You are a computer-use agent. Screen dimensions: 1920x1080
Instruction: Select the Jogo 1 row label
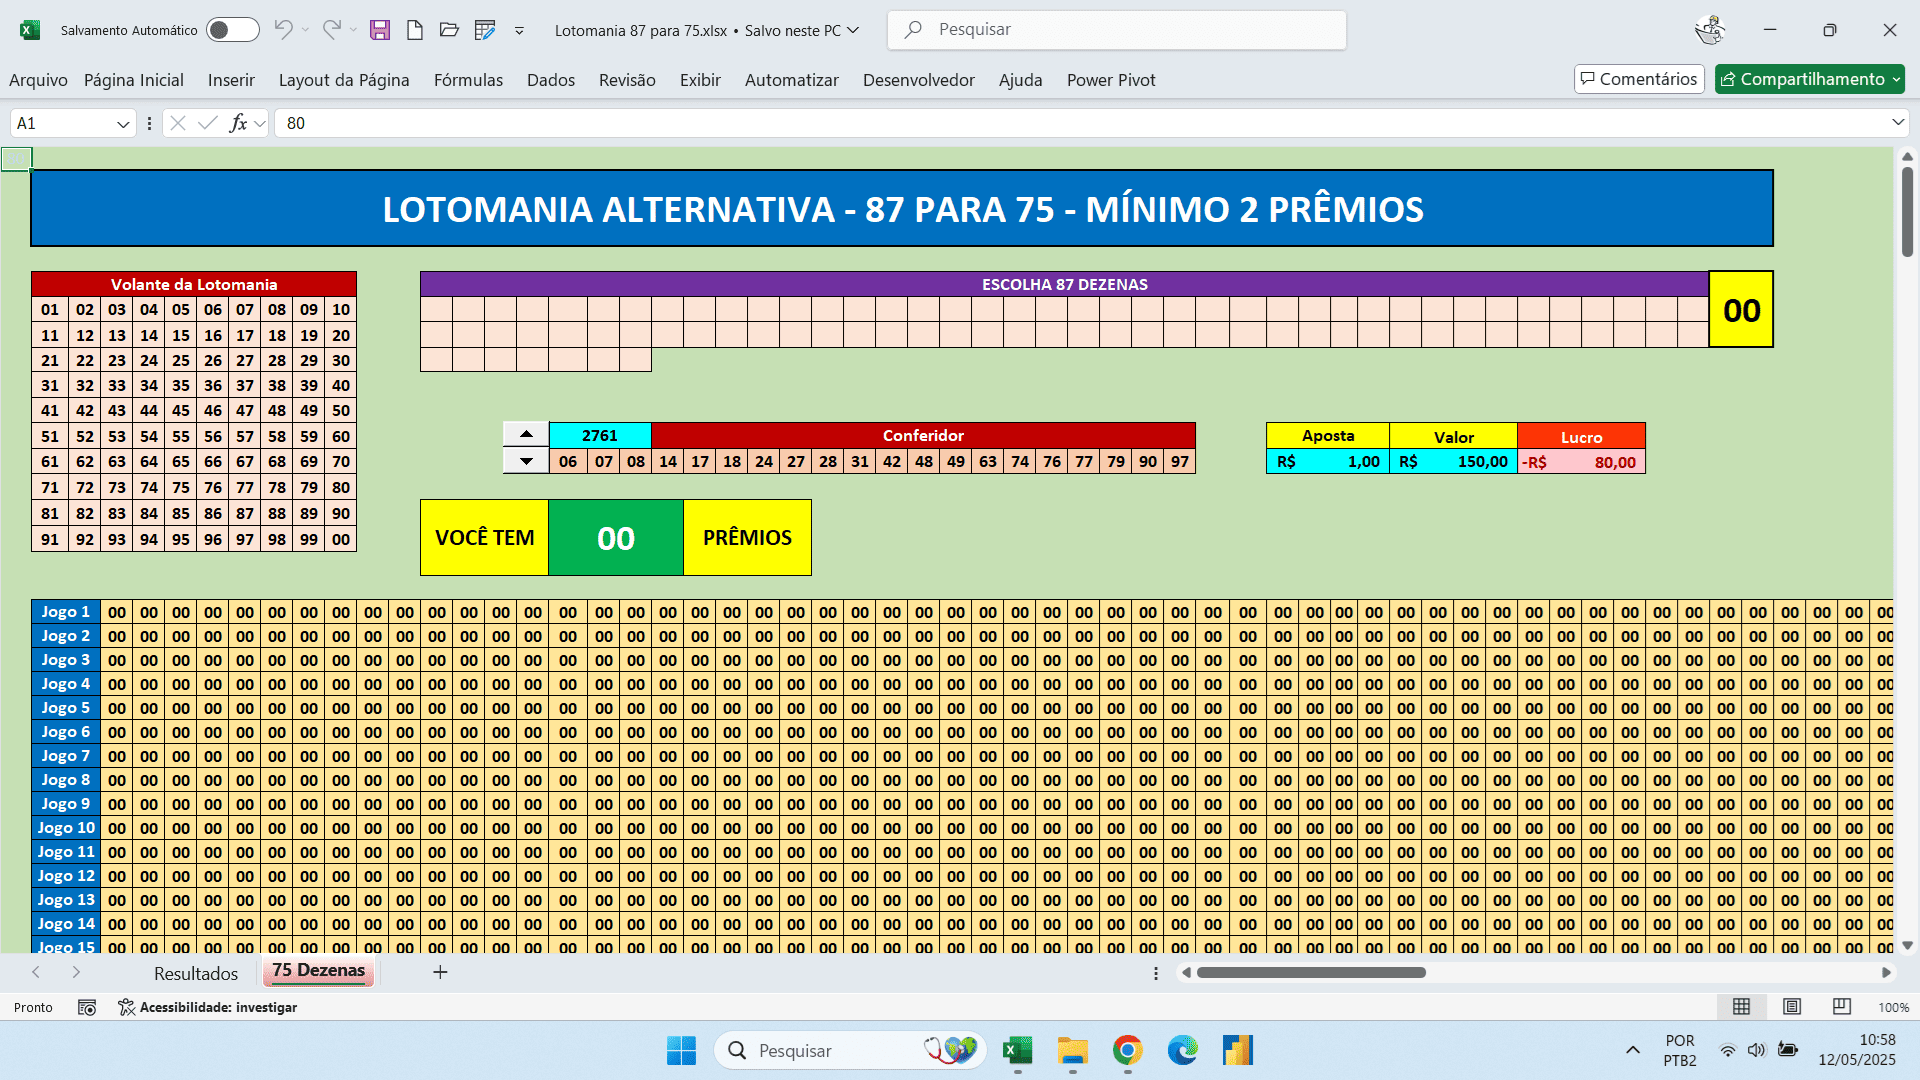(x=66, y=612)
